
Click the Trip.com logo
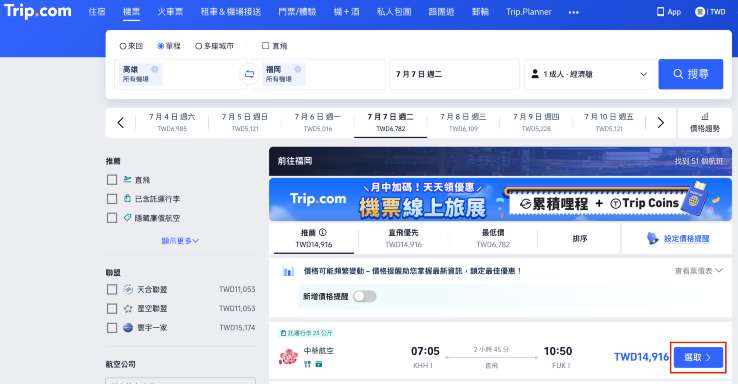38,11
